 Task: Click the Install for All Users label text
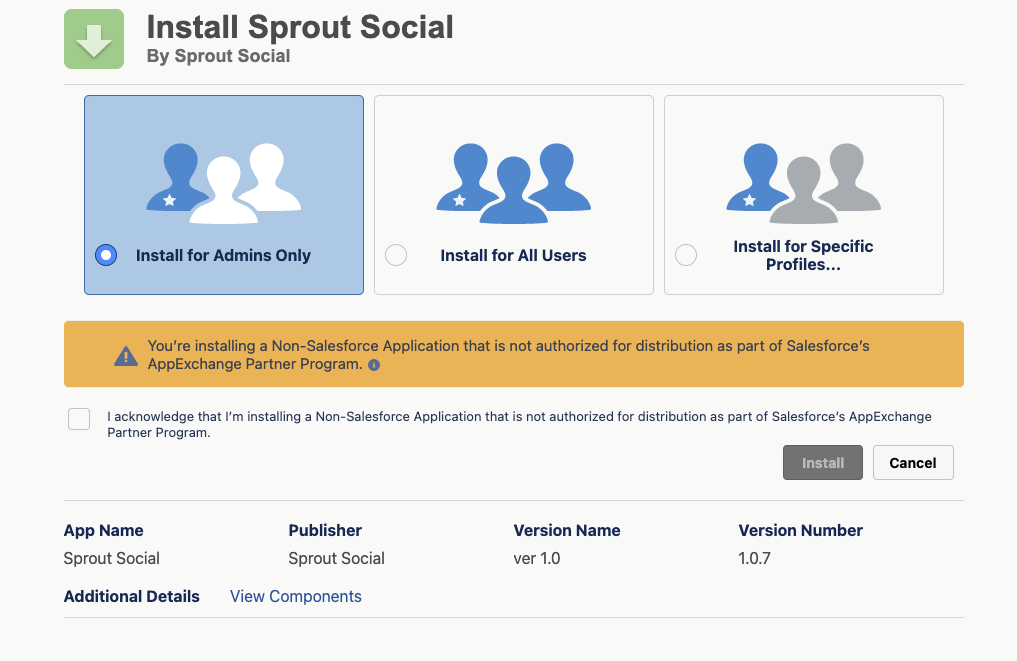[513, 255]
